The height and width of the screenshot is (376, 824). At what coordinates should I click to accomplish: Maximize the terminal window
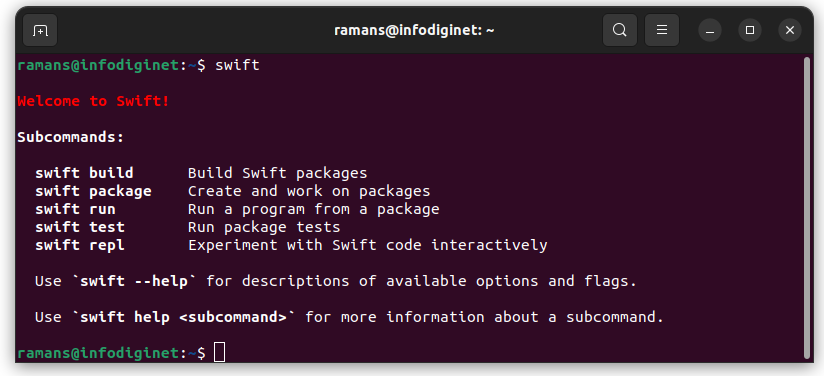point(750,31)
